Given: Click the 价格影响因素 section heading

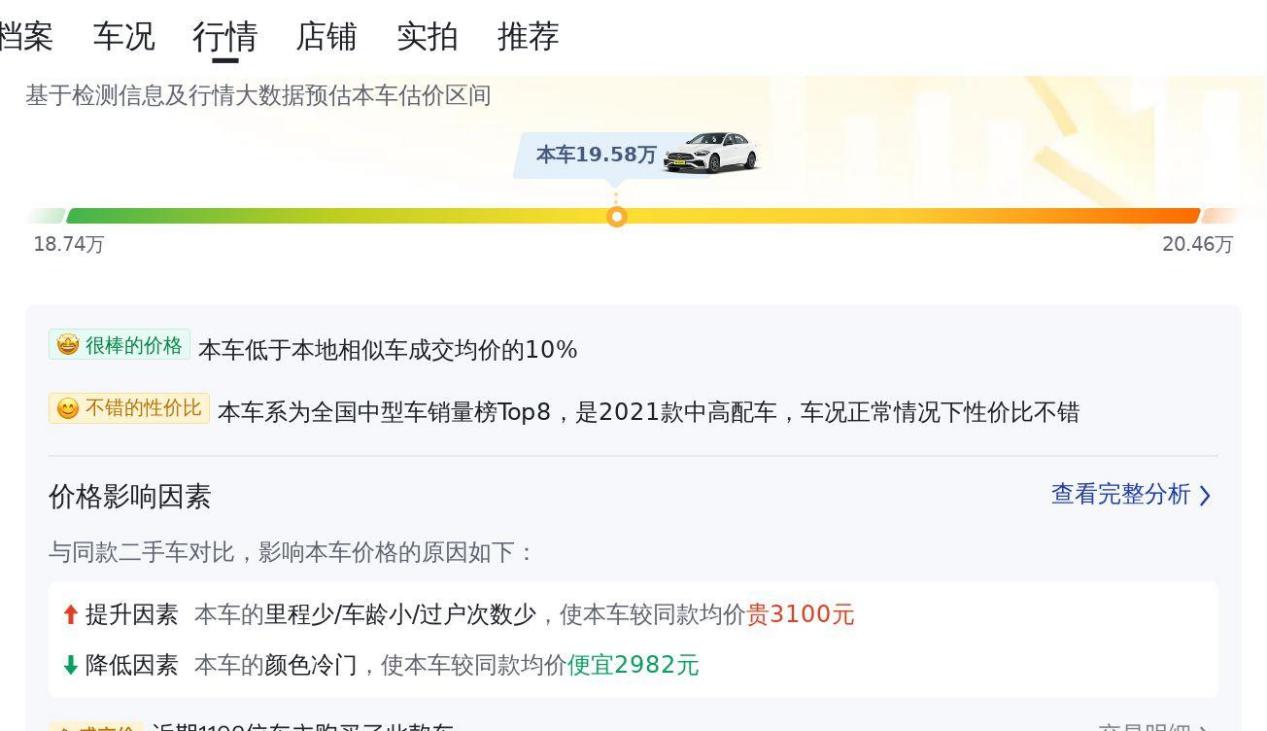Looking at the screenshot, I should click(x=130, y=497).
